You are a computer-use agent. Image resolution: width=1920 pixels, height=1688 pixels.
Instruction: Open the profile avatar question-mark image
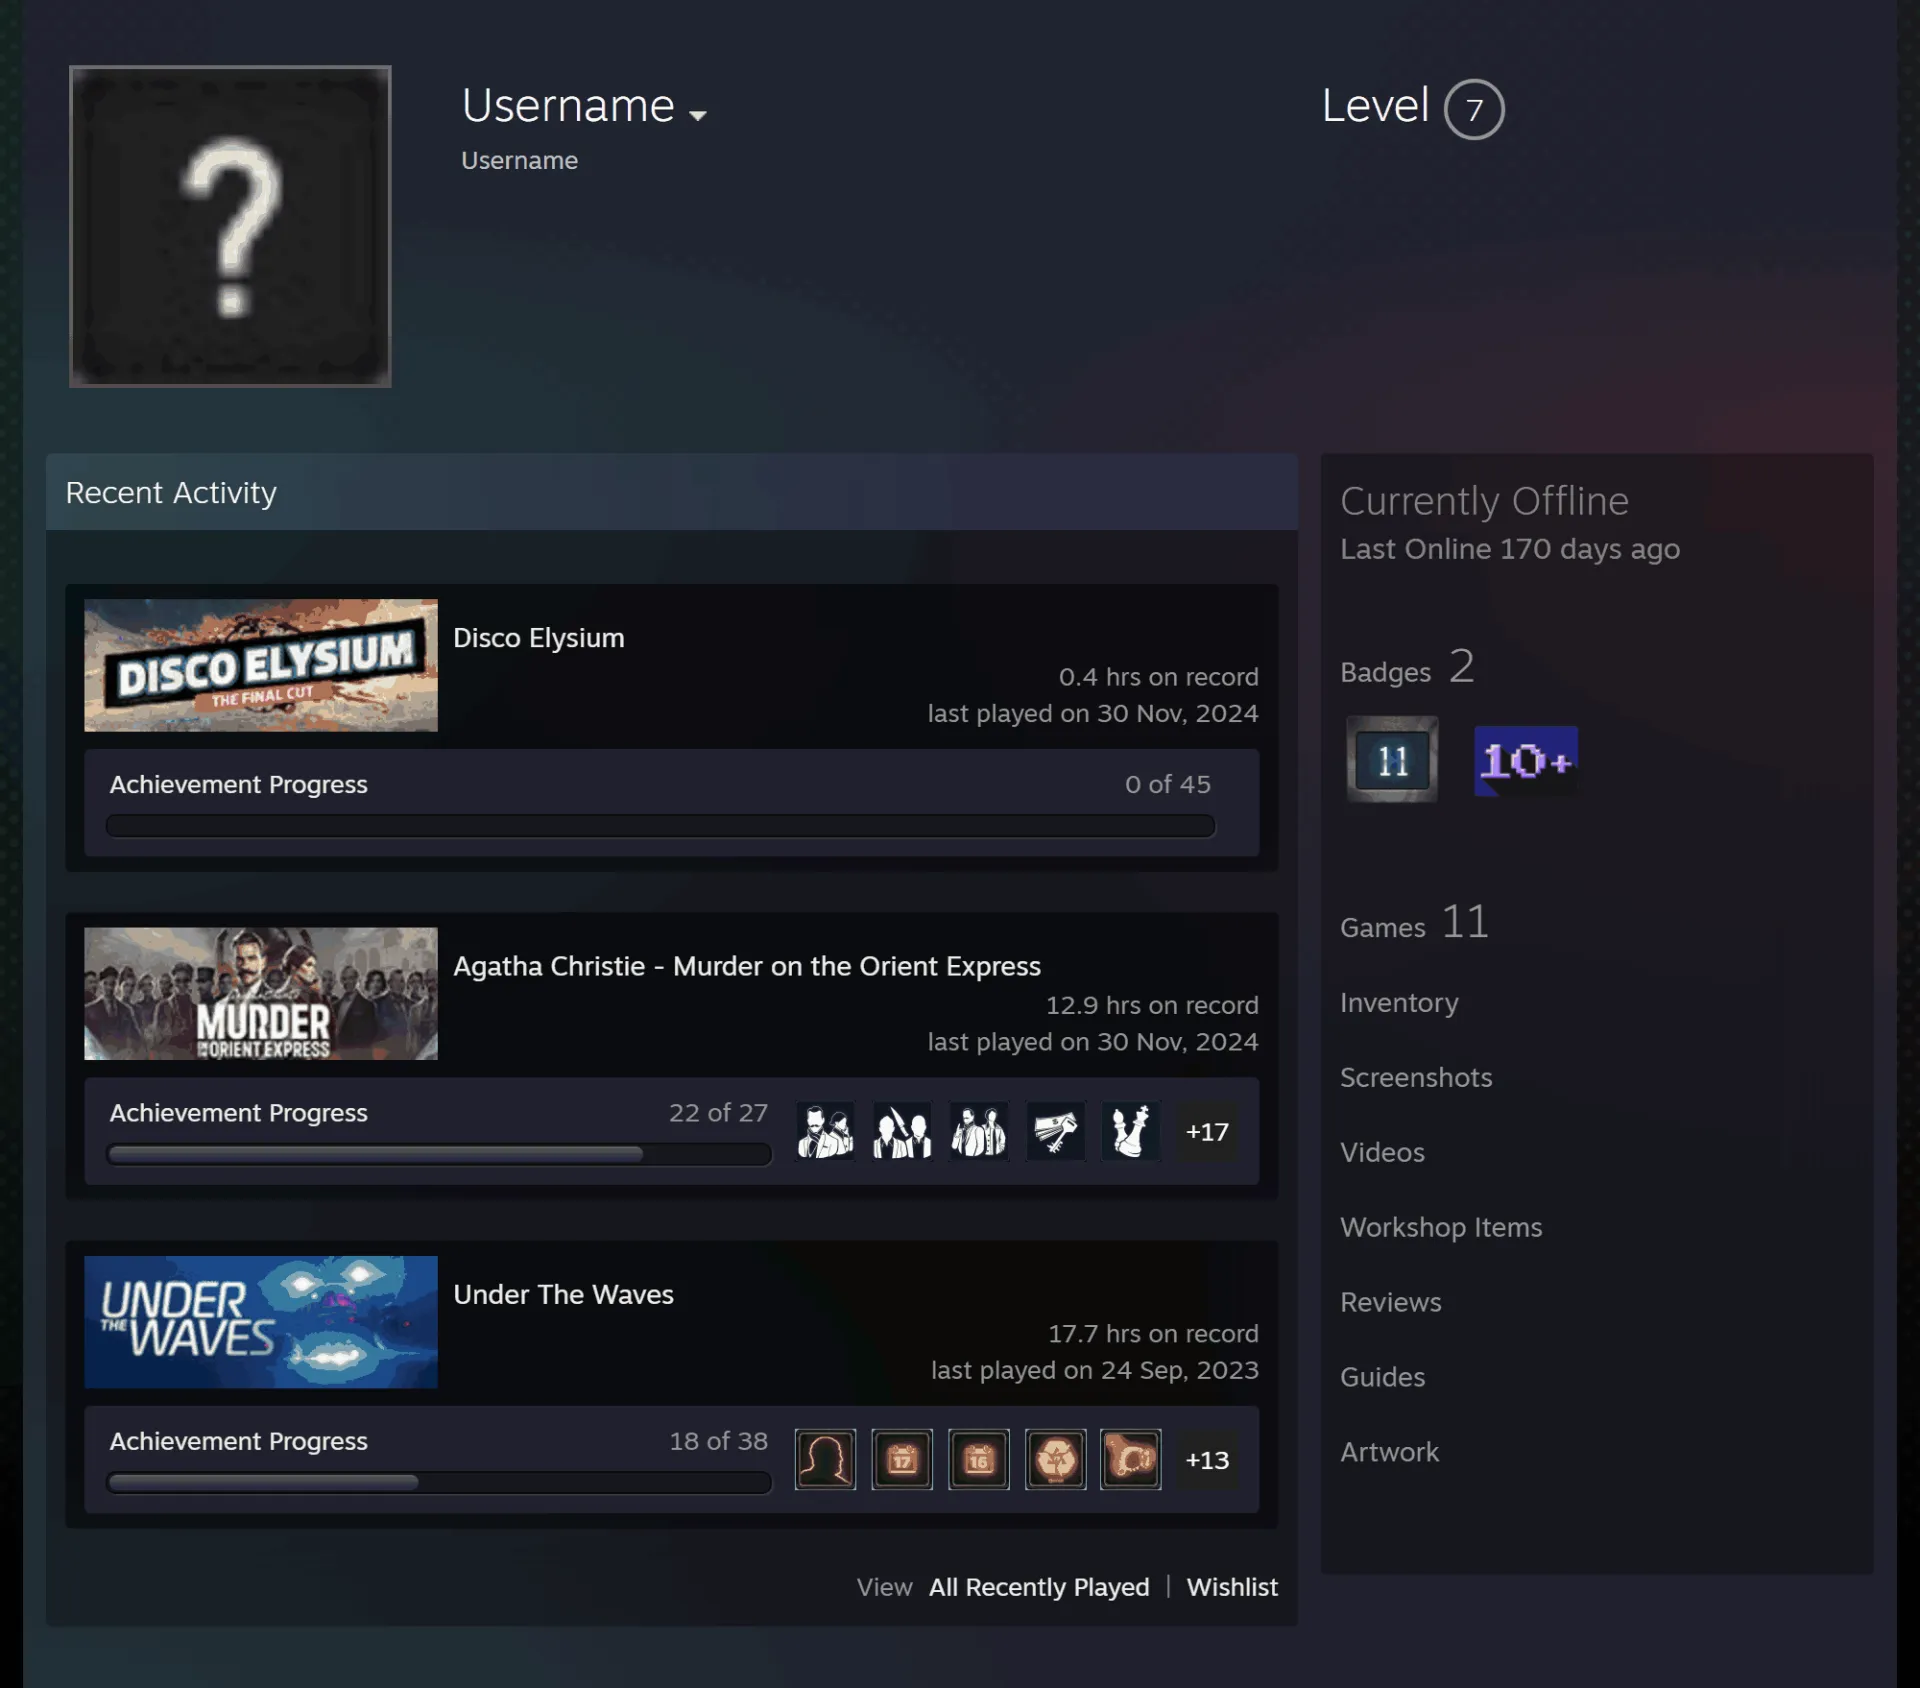pos(230,226)
